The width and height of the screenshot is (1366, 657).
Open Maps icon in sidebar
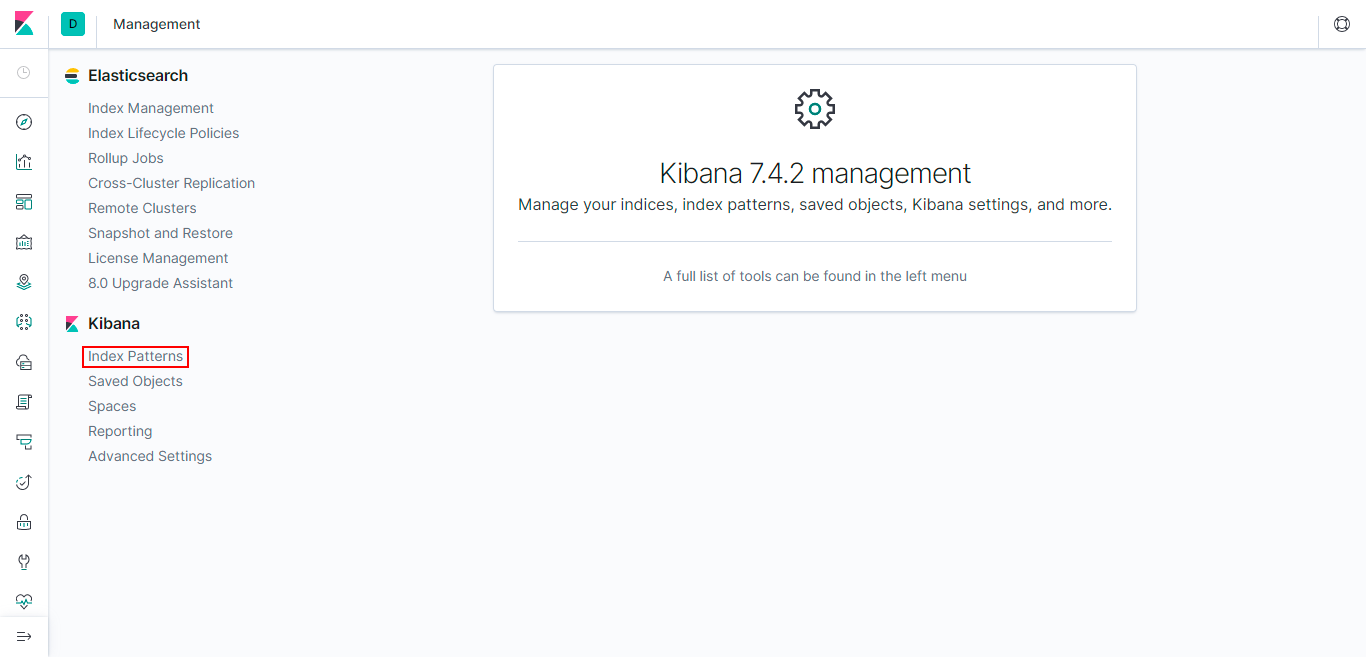[24, 282]
